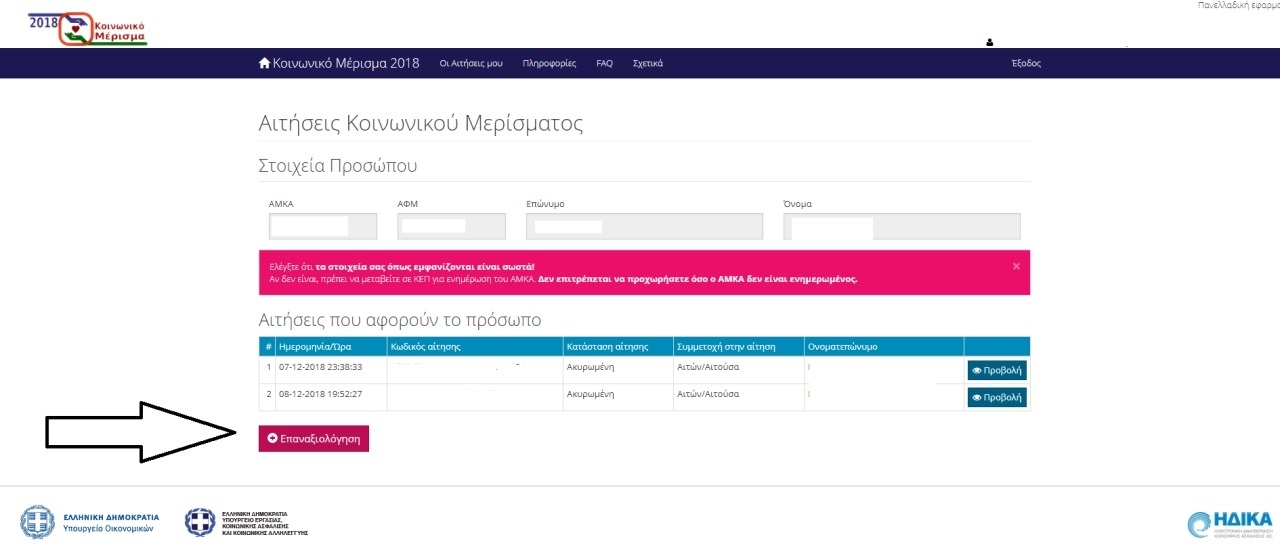Click the Υπουργείο Οικονομικών footer logo
The image size is (1280, 558).
(x=90, y=522)
